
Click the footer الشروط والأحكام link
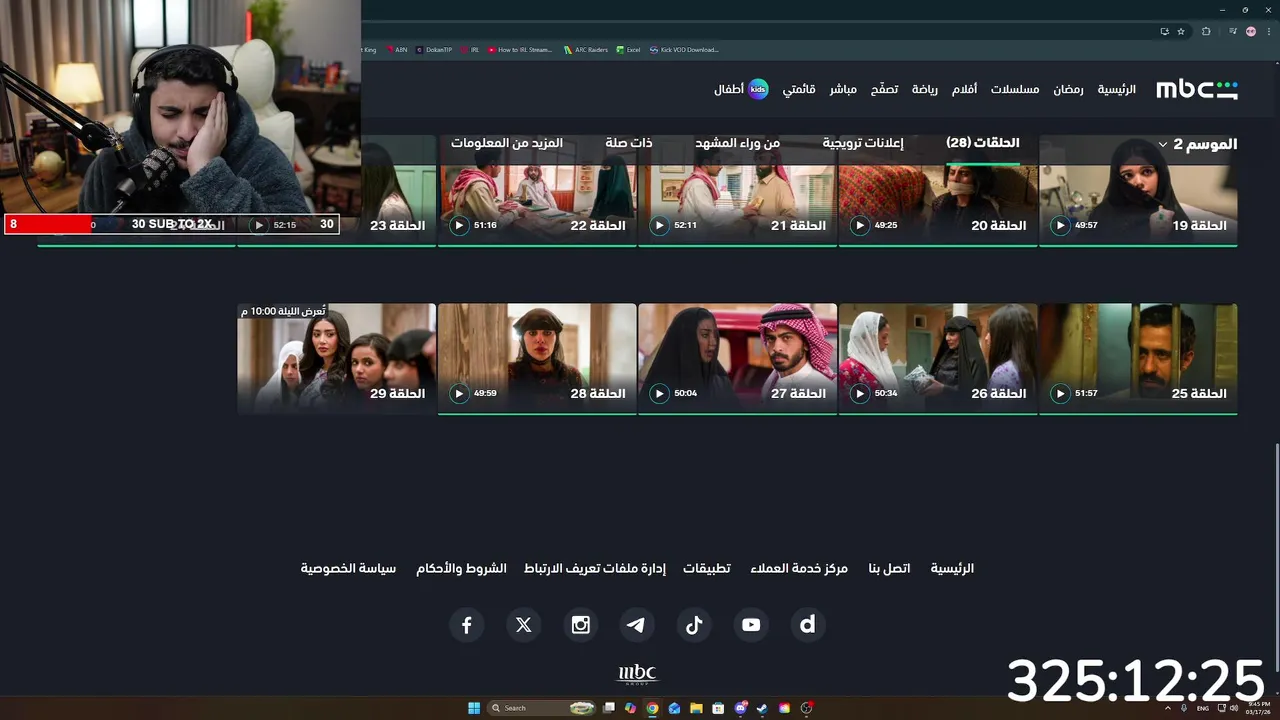[461, 569]
